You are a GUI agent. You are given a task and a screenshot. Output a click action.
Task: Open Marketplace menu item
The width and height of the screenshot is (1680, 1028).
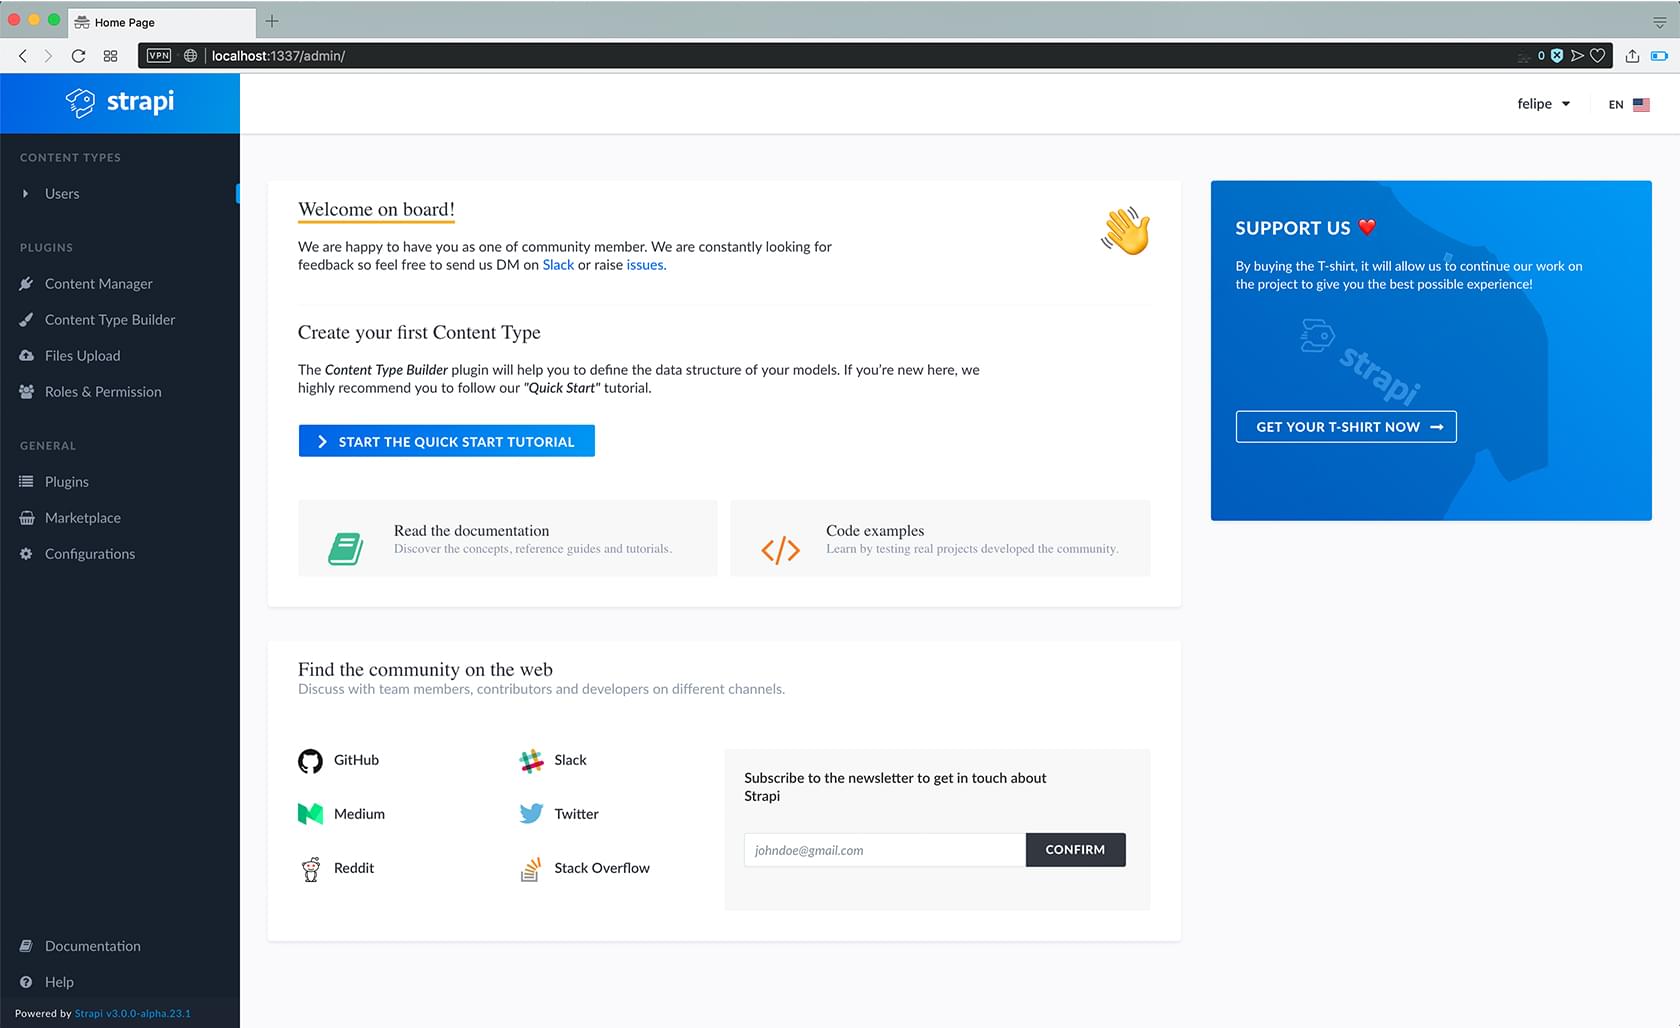click(x=82, y=518)
